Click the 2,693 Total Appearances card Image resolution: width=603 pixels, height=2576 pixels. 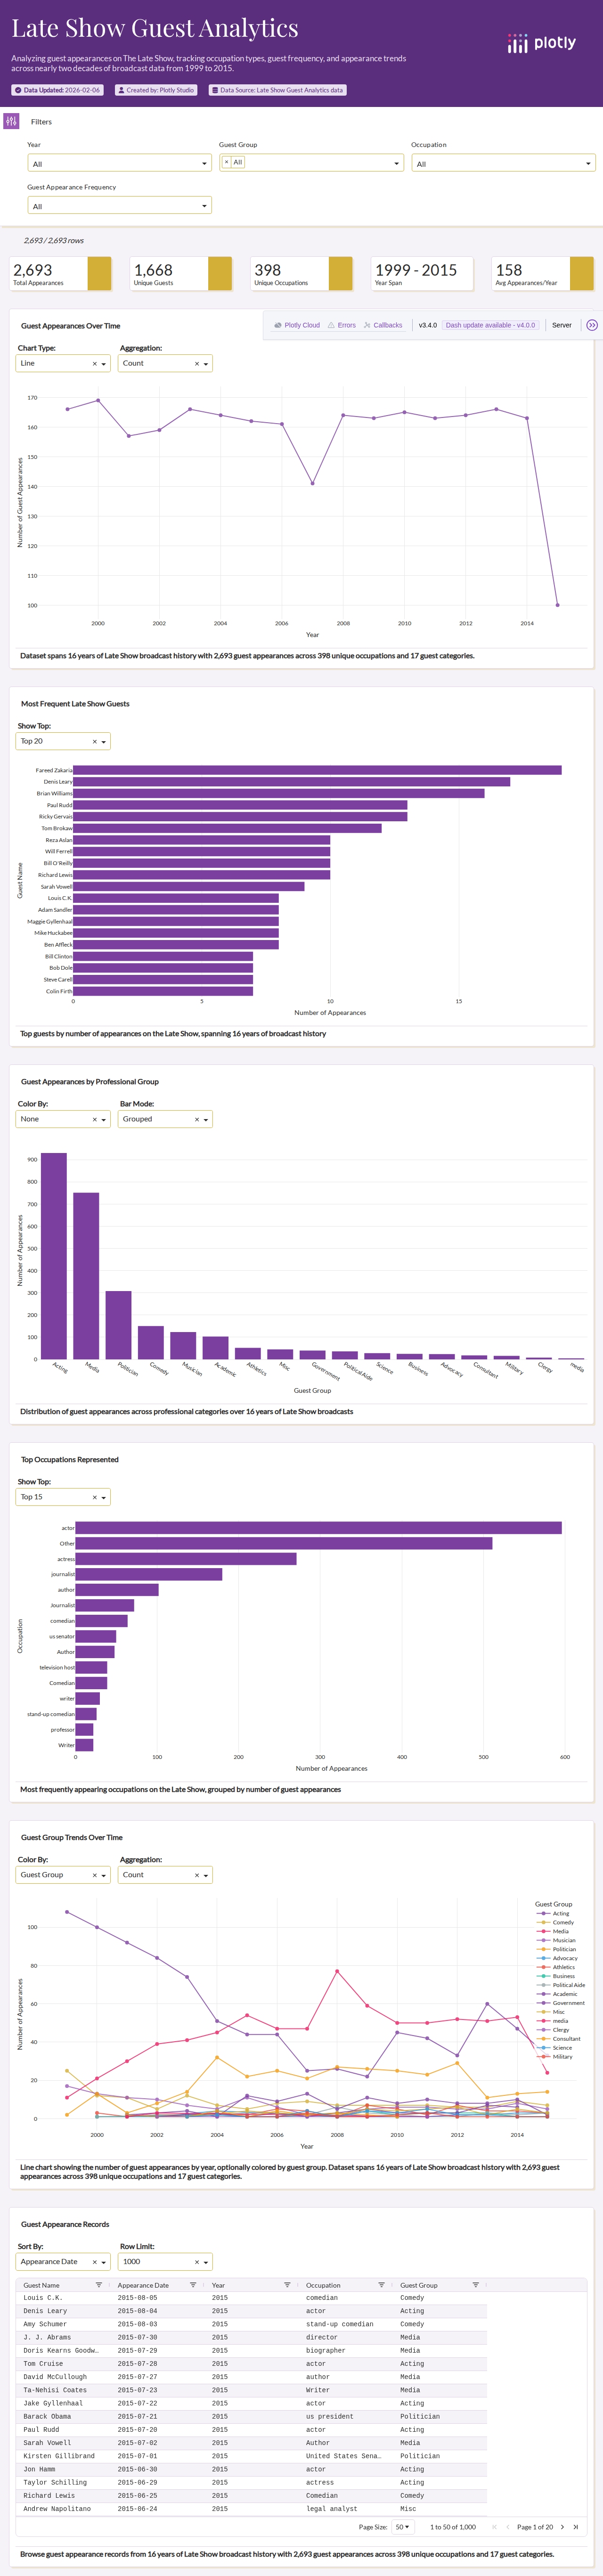click(x=61, y=274)
